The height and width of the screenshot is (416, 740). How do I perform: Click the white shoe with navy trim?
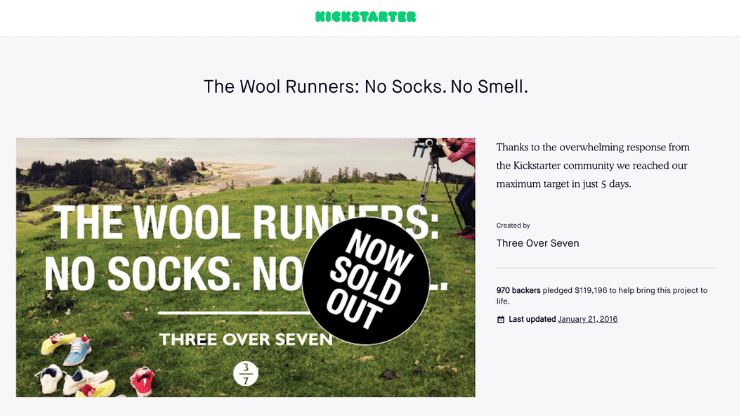[50, 378]
